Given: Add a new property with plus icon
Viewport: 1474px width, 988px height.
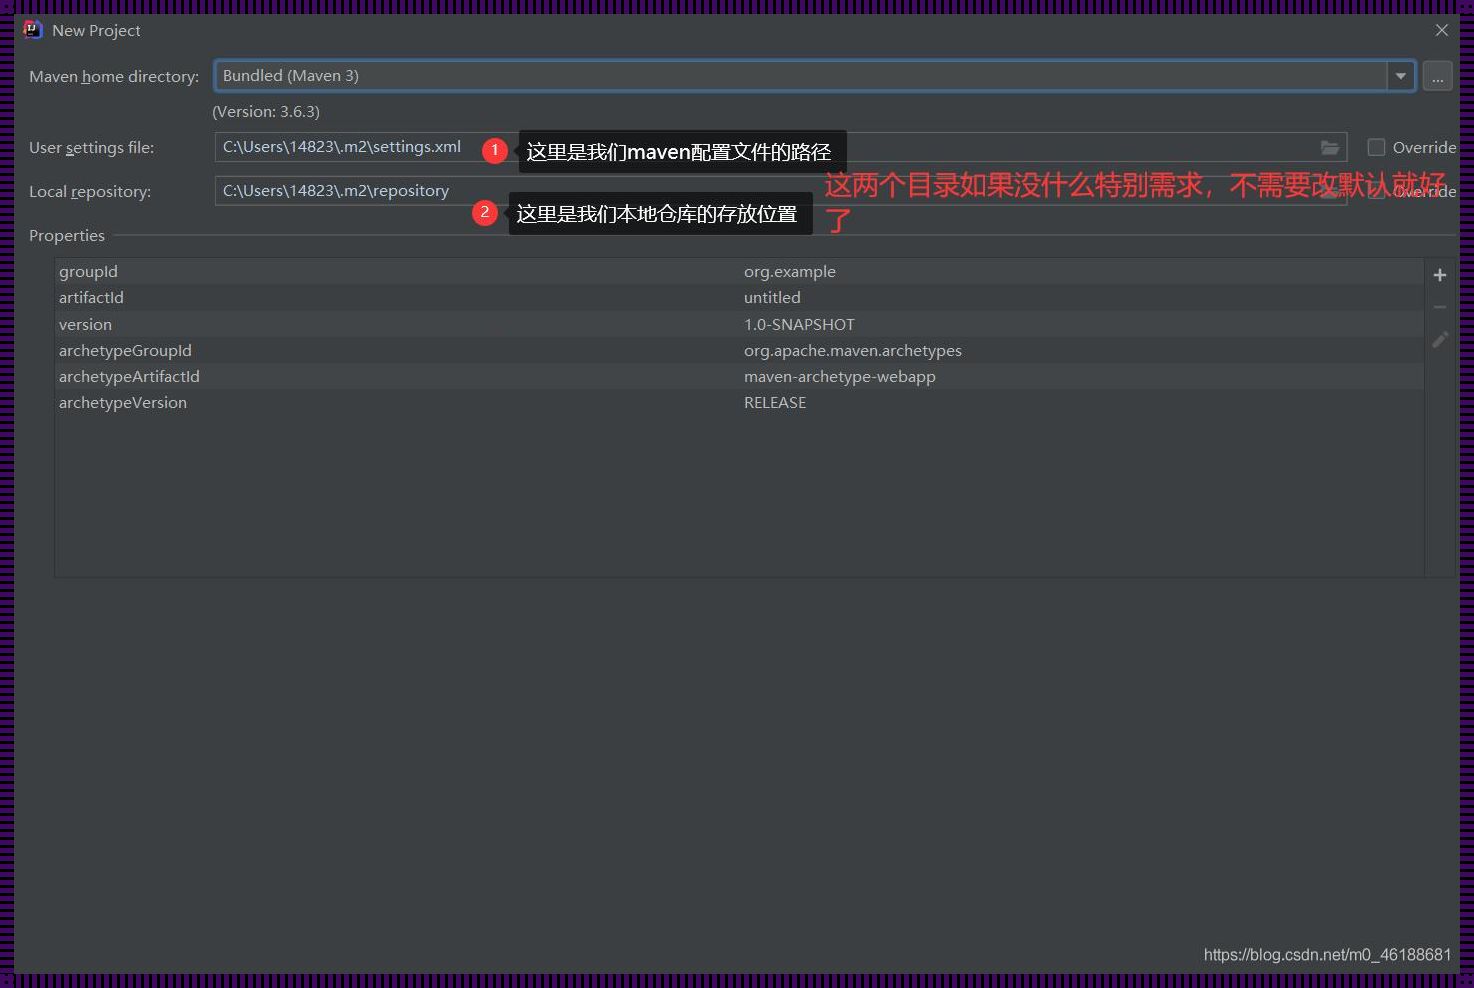Looking at the screenshot, I should (1440, 275).
